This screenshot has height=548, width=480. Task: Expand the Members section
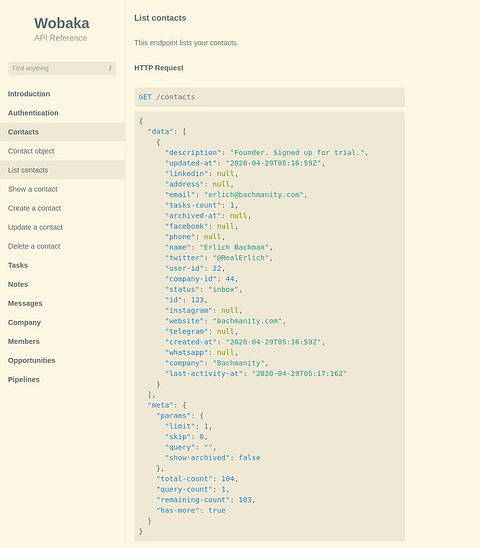click(x=23, y=341)
